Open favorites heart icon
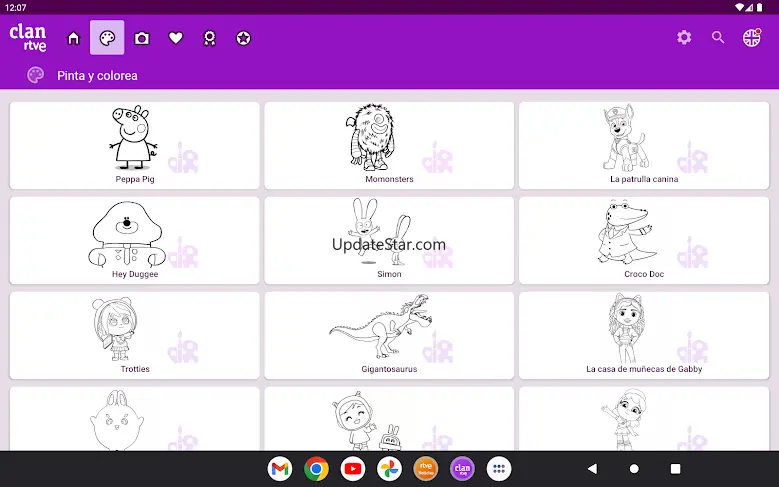Image resolution: width=779 pixels, height=487 pixels. (176, 38)
